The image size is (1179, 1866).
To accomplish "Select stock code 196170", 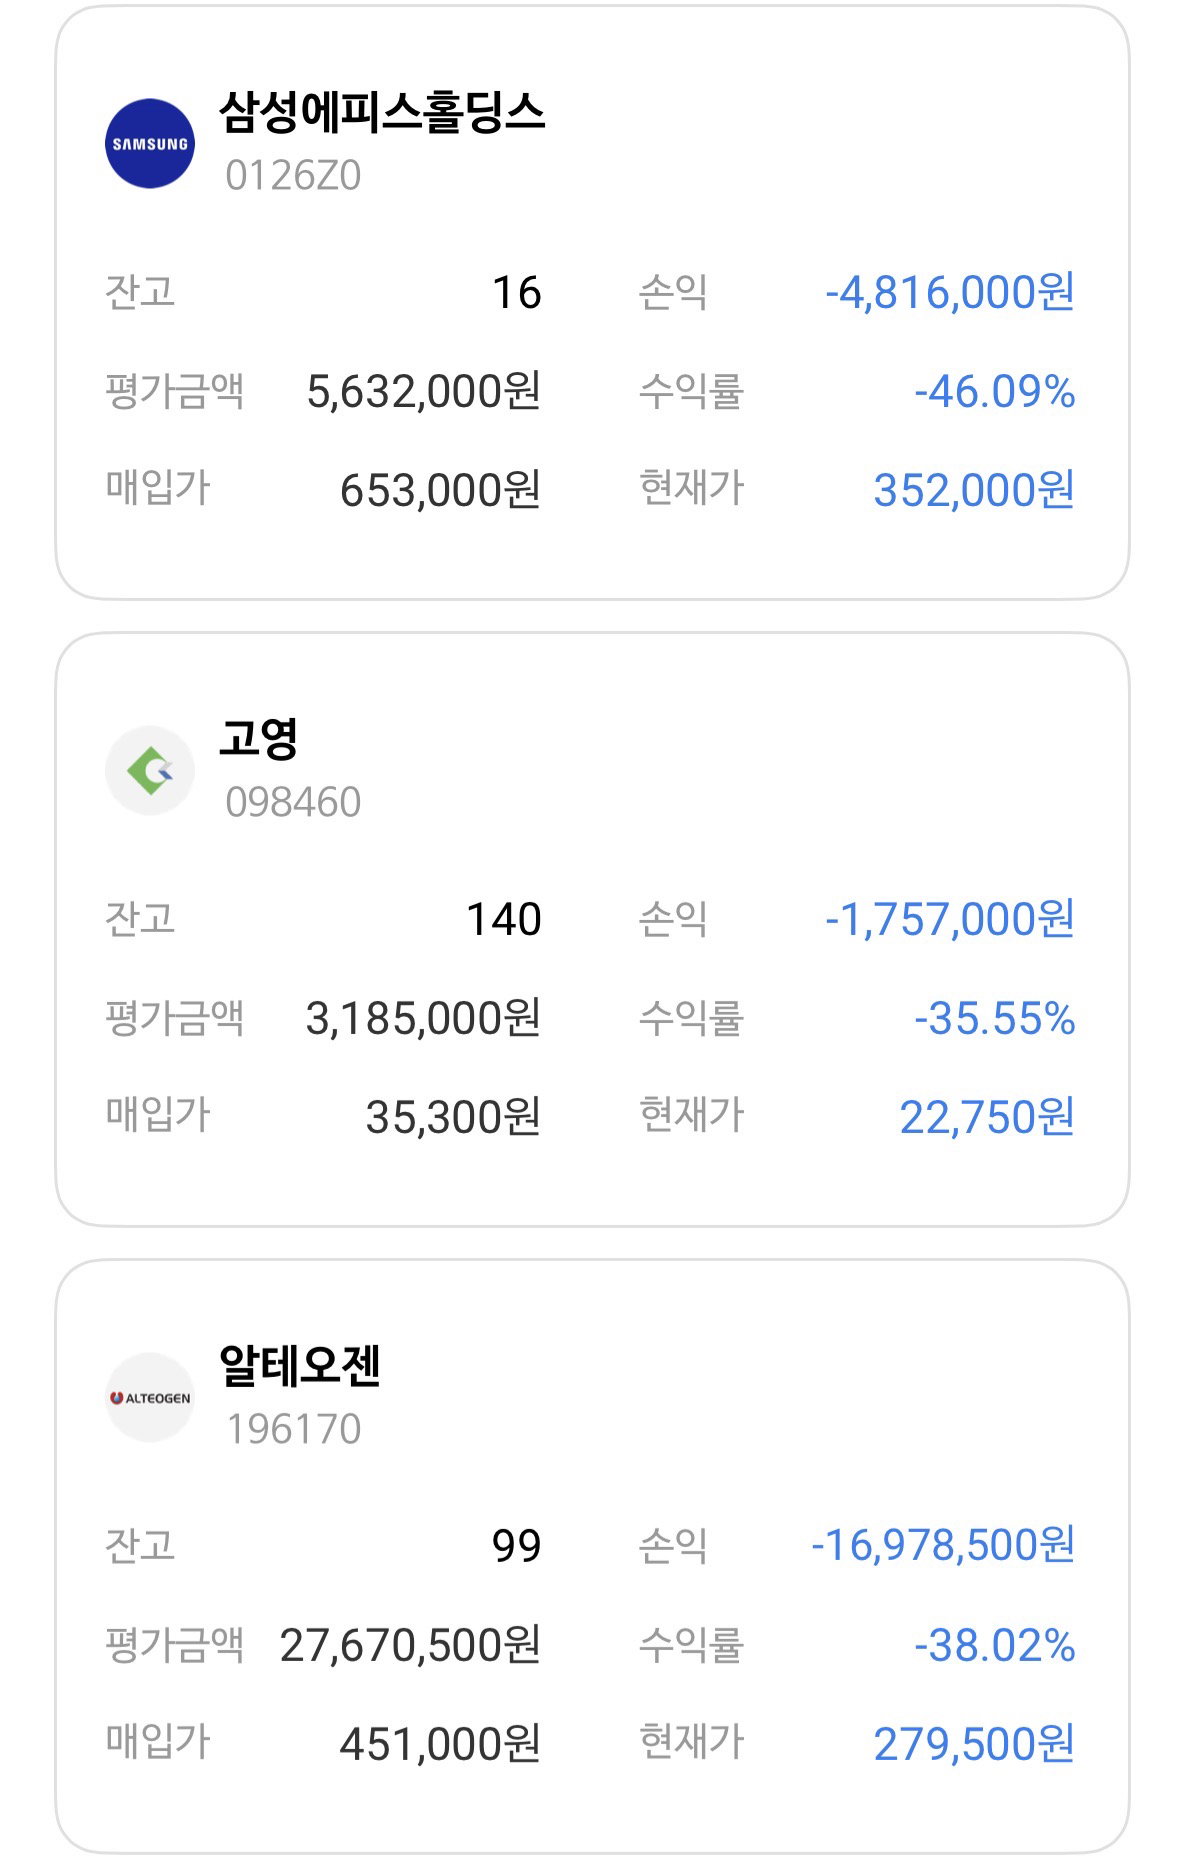I will [293, 1429].
